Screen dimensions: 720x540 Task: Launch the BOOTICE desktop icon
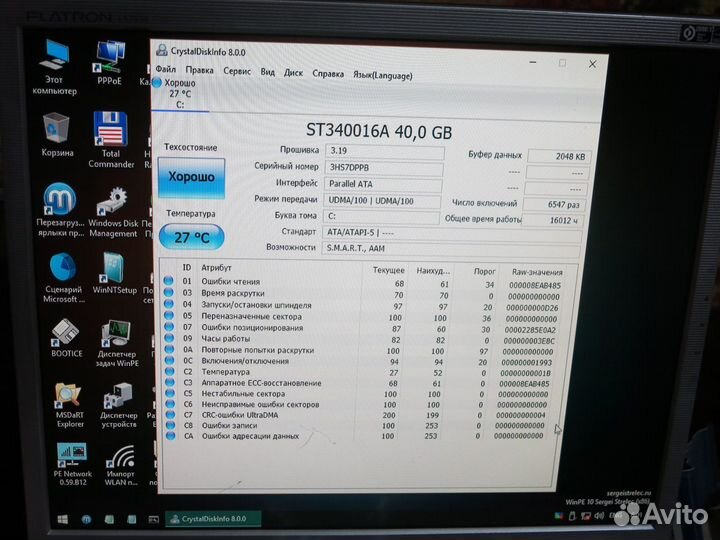pyautogui.click(x=67, y=338)
